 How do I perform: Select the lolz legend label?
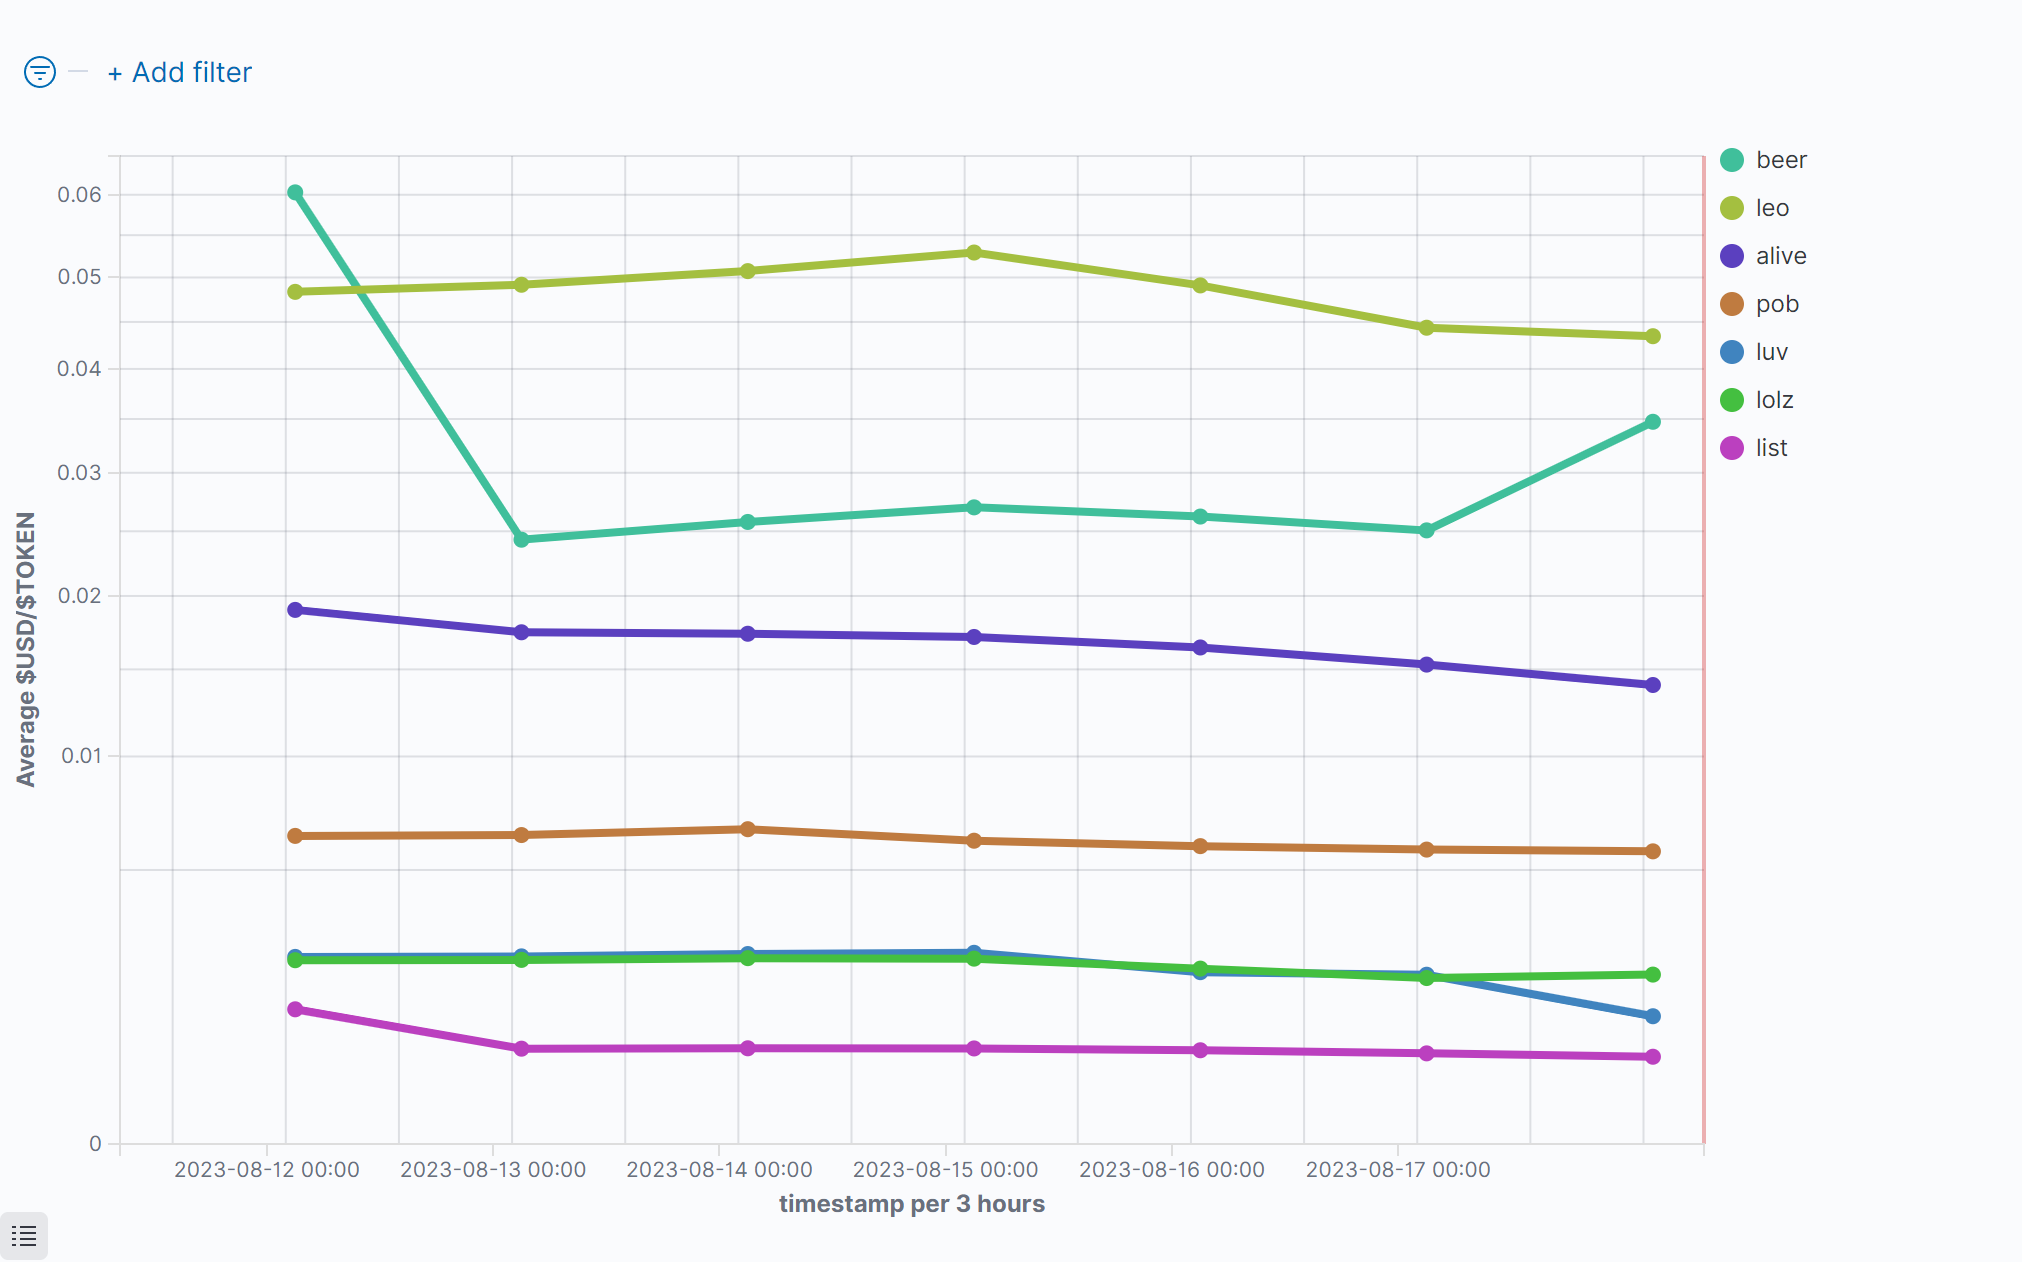1774,400
